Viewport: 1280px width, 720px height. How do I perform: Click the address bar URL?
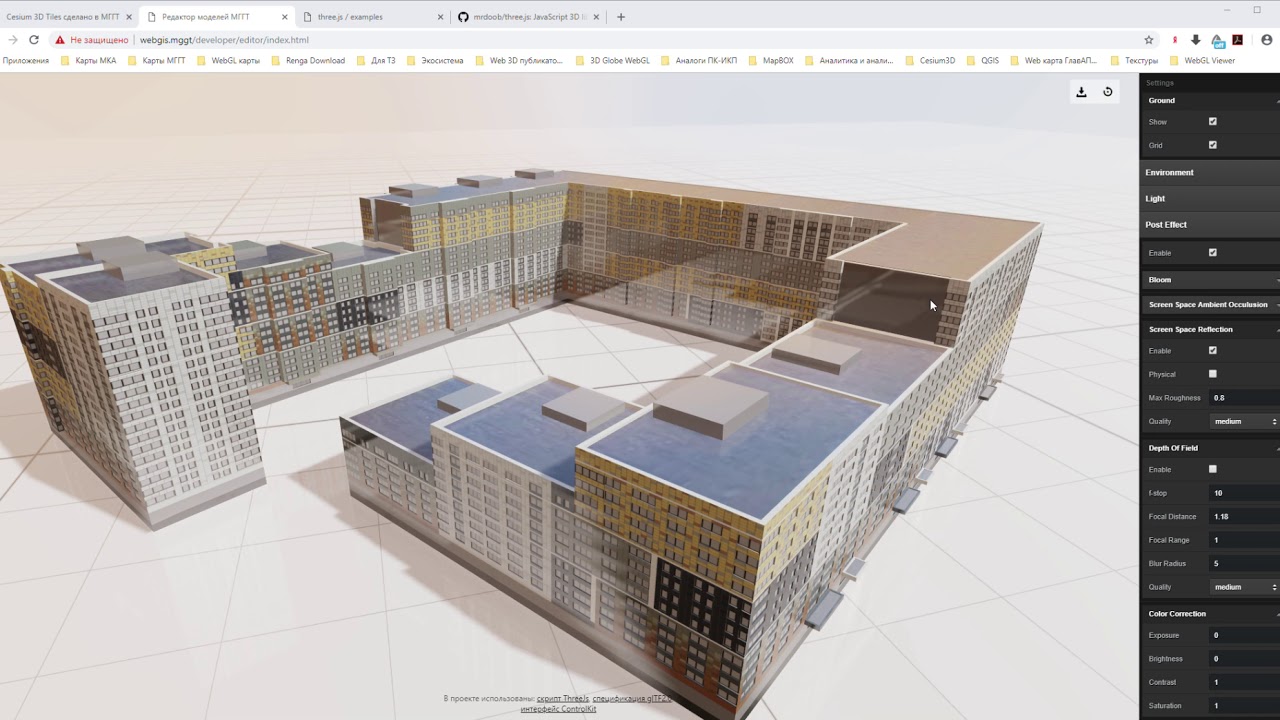tap(224, 40)
